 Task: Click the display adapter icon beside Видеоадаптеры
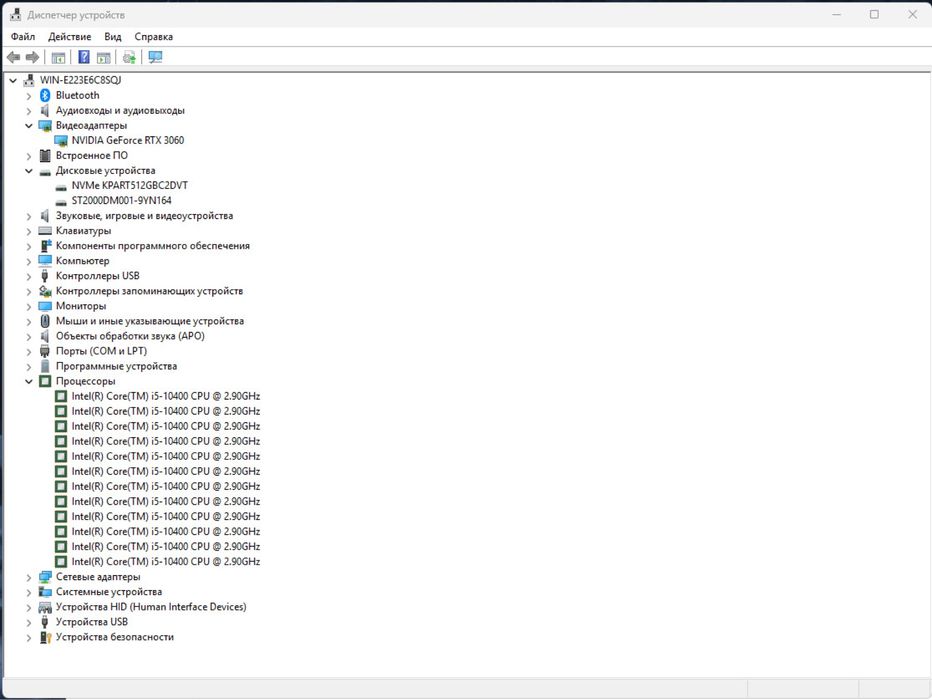point(45,125)
